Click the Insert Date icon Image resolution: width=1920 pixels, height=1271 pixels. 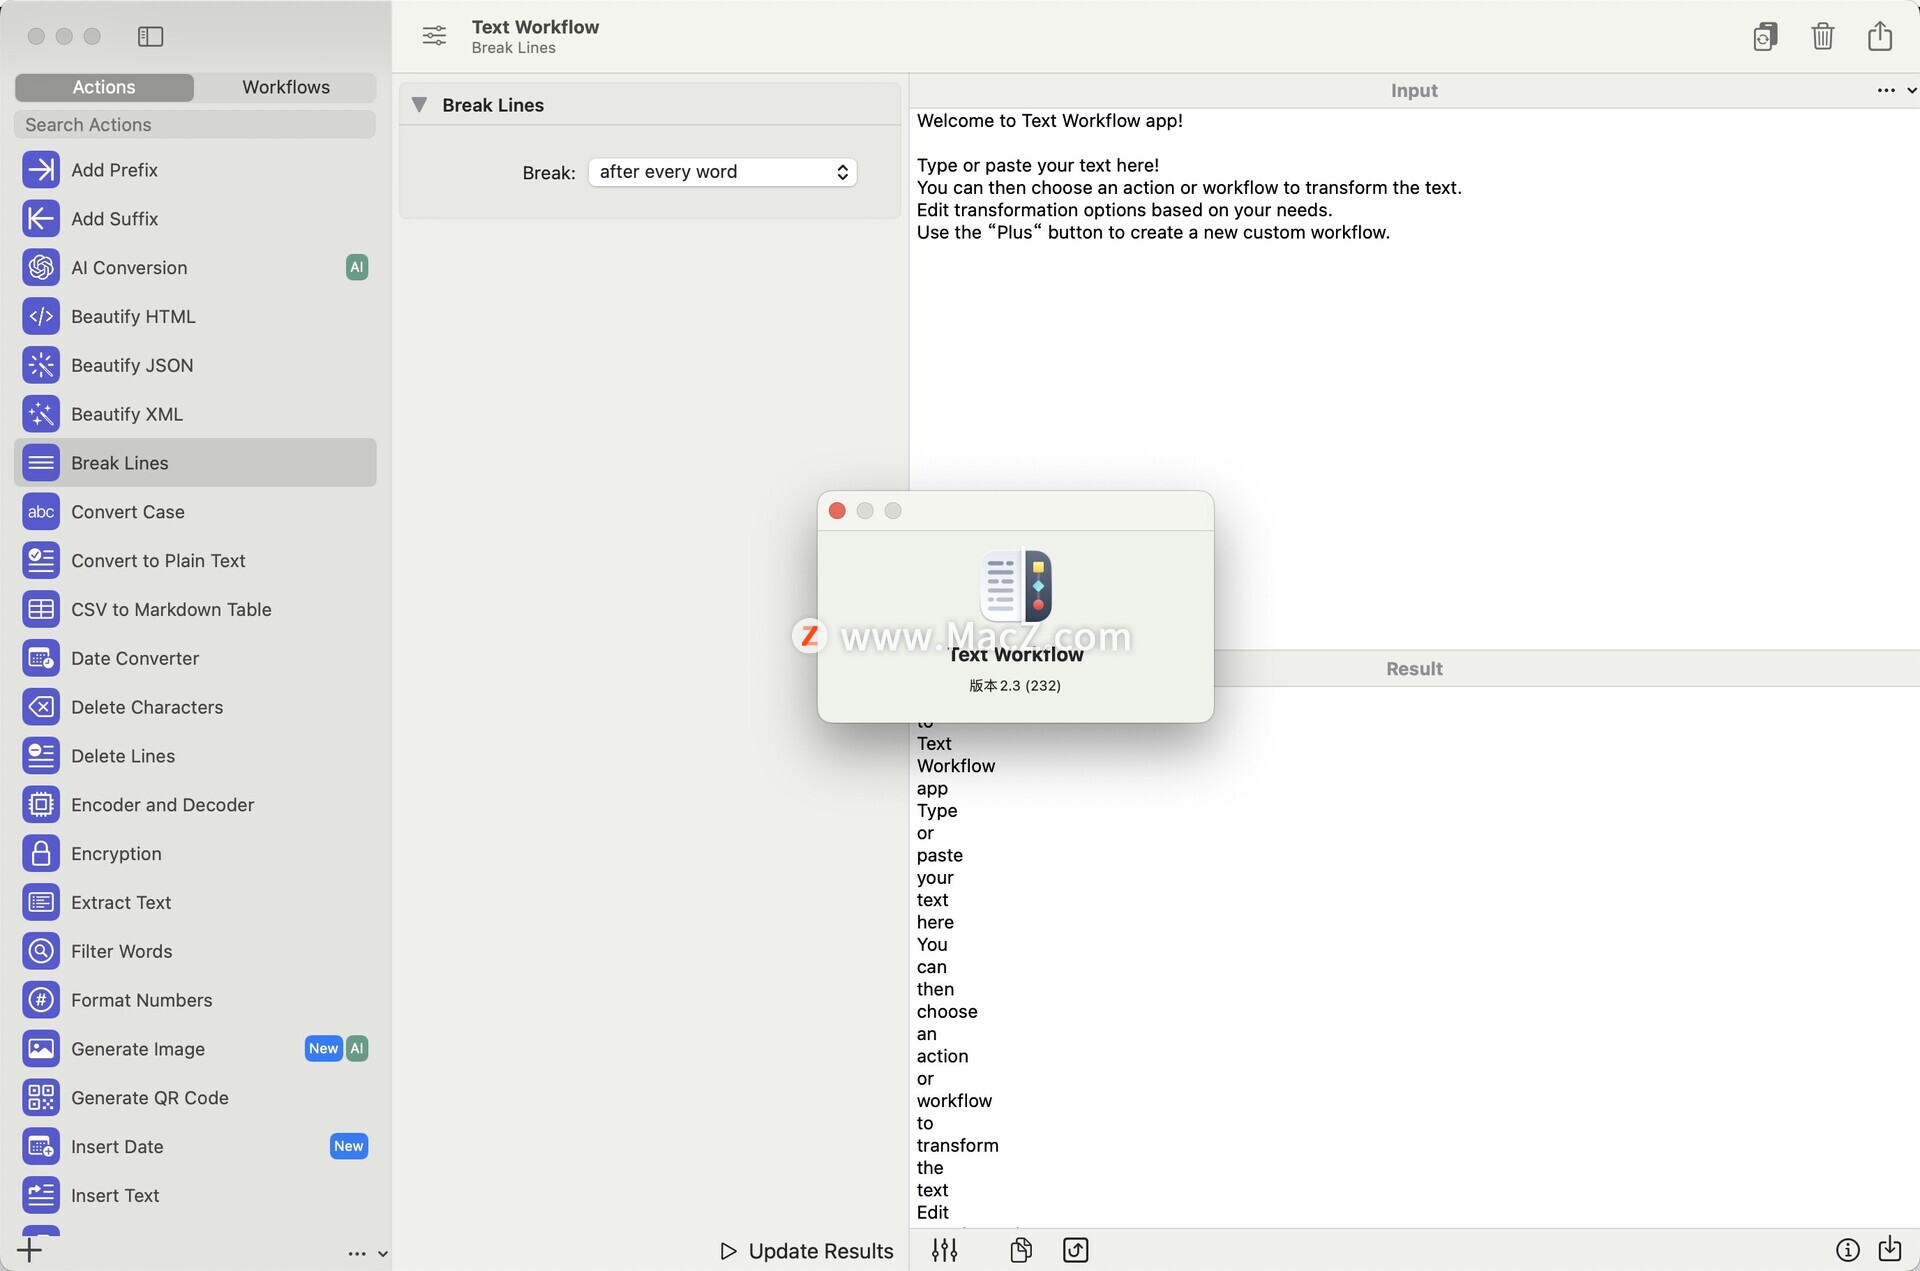41,1147
